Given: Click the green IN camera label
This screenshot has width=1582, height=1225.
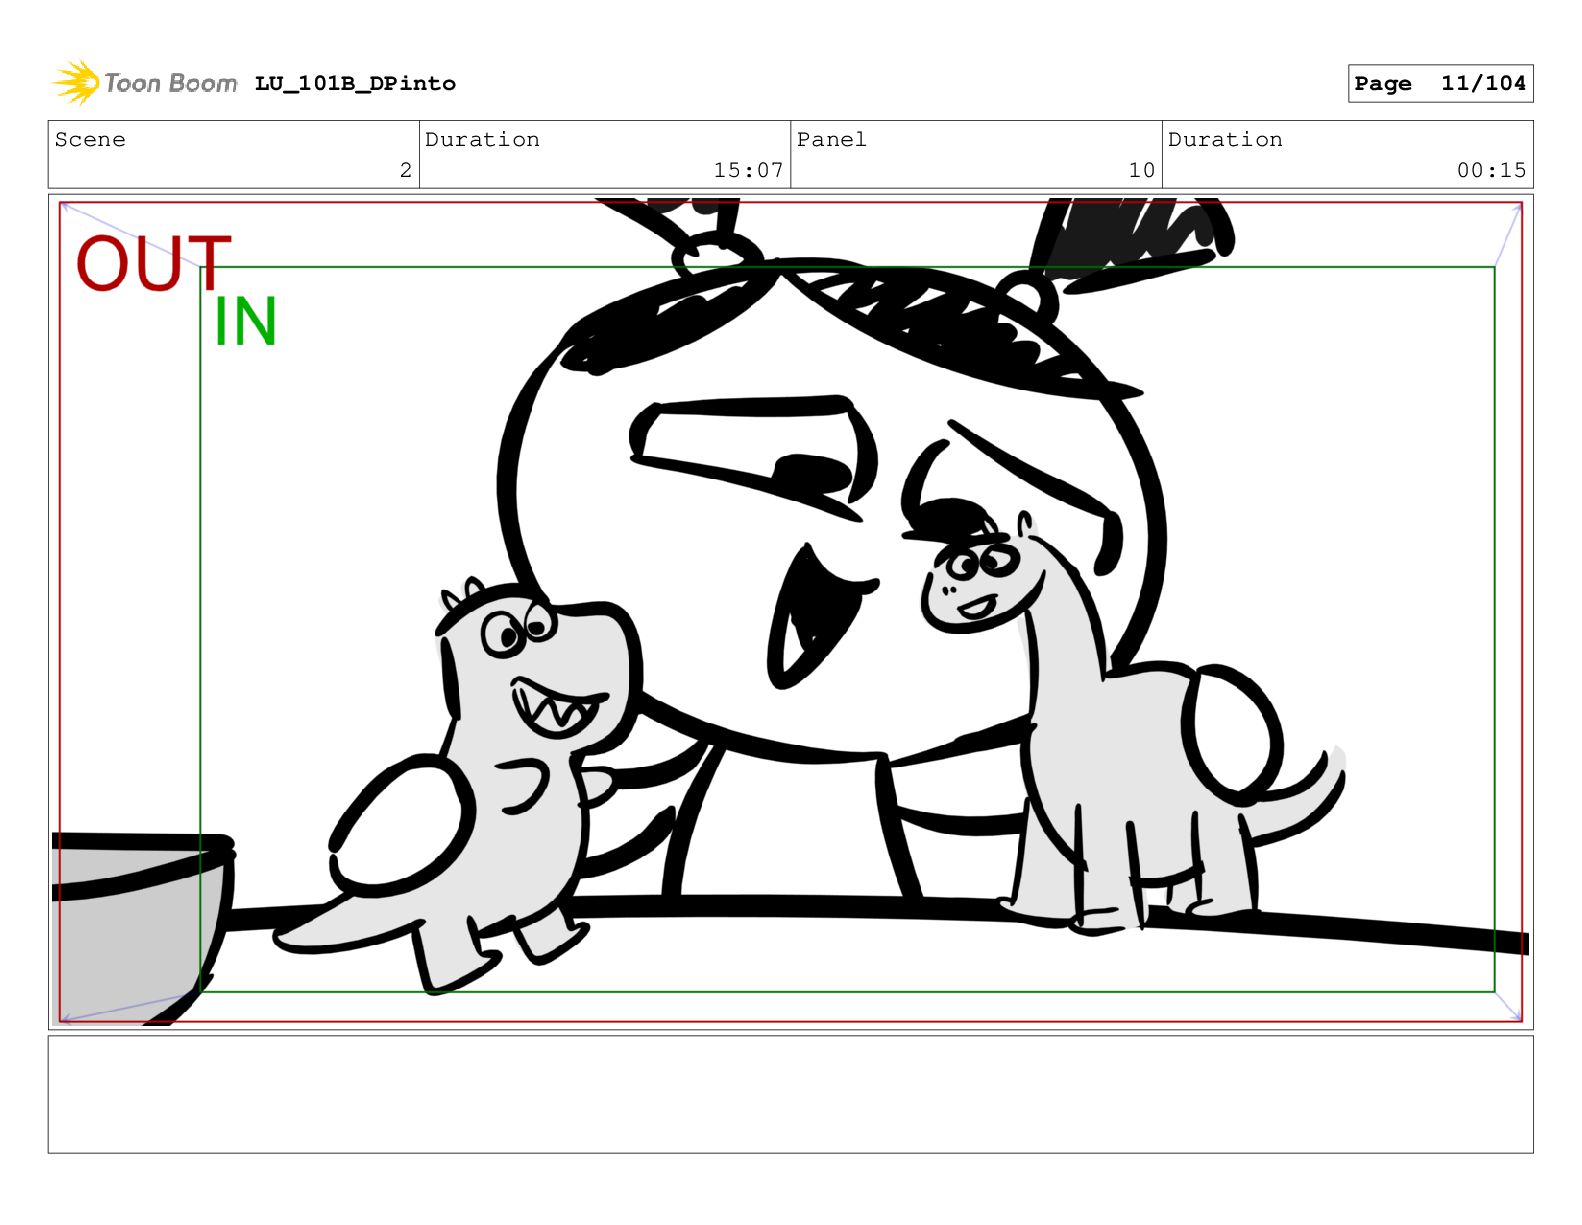Looking at the screenshot, I should 245,322.
